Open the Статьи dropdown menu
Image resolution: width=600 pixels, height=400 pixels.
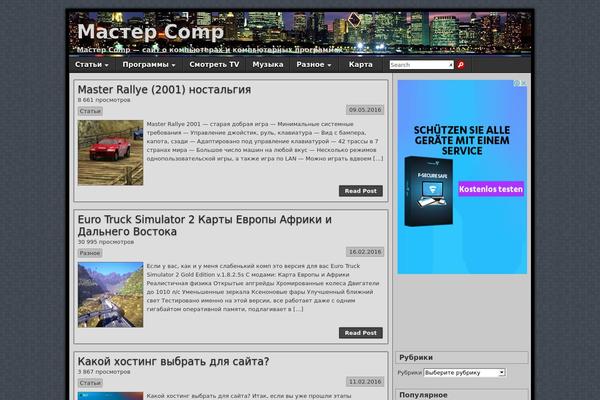pos(92,65)
